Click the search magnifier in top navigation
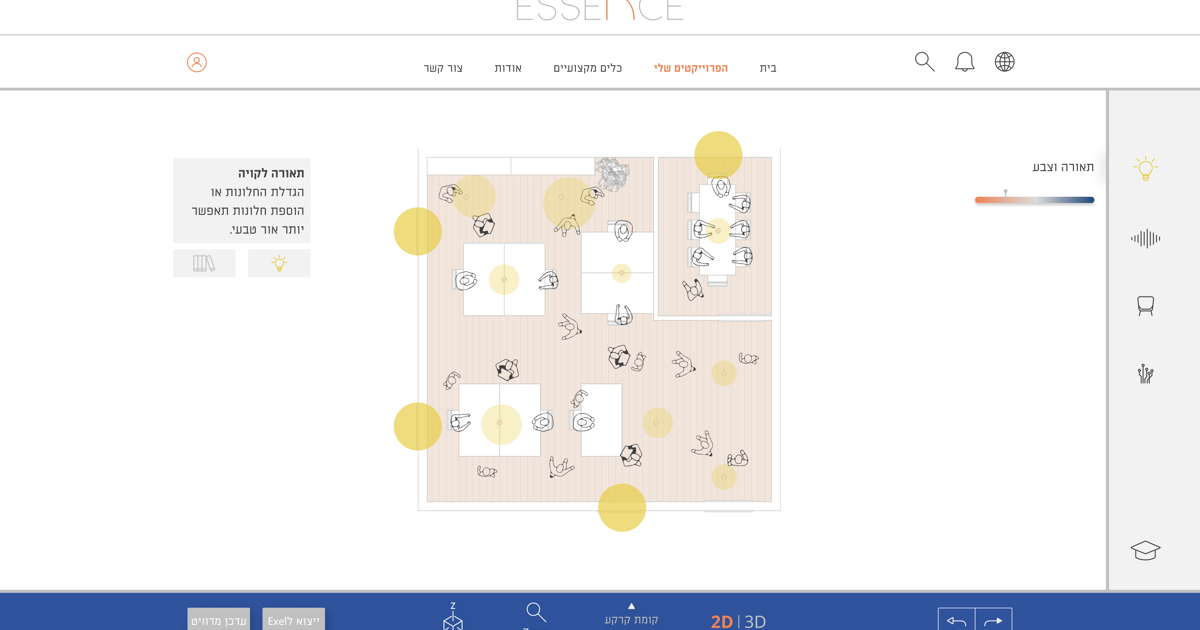Image resolution: width=1200 pixels, height=630 pixels. coord(924,62)
